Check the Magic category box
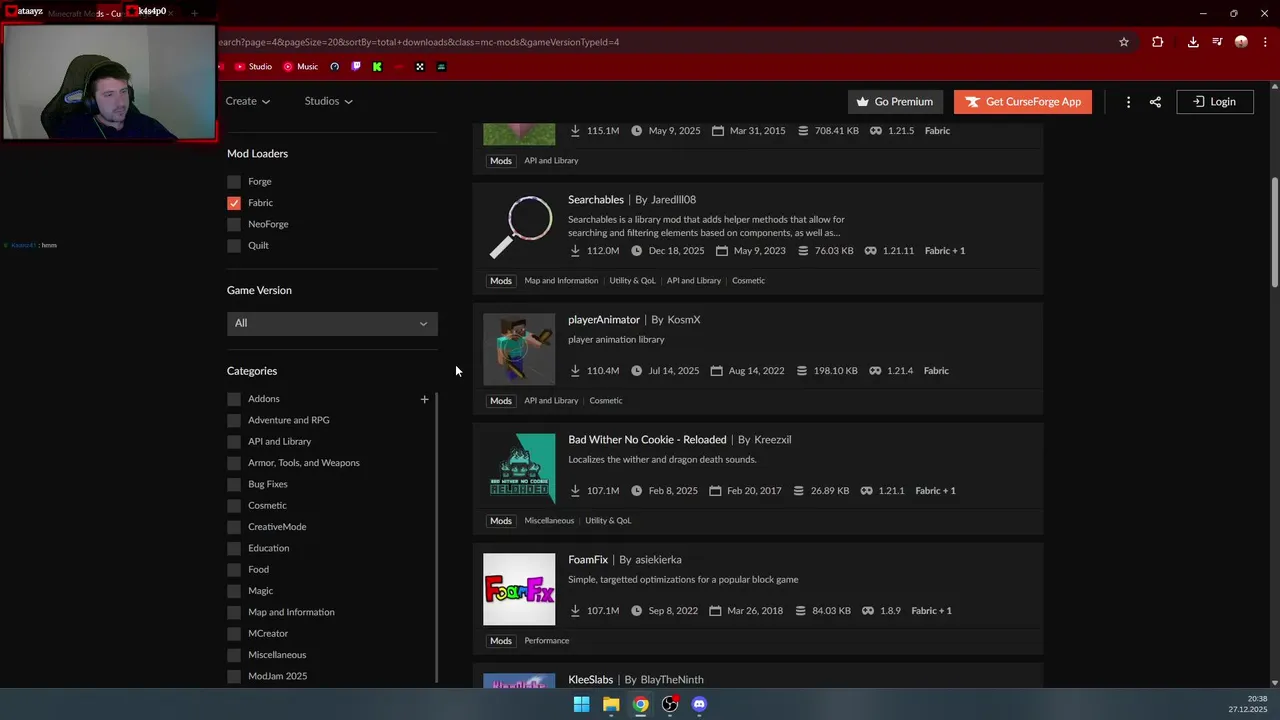Image resolution: width=1280 pixels, height=720 pixels. [234, 591]
